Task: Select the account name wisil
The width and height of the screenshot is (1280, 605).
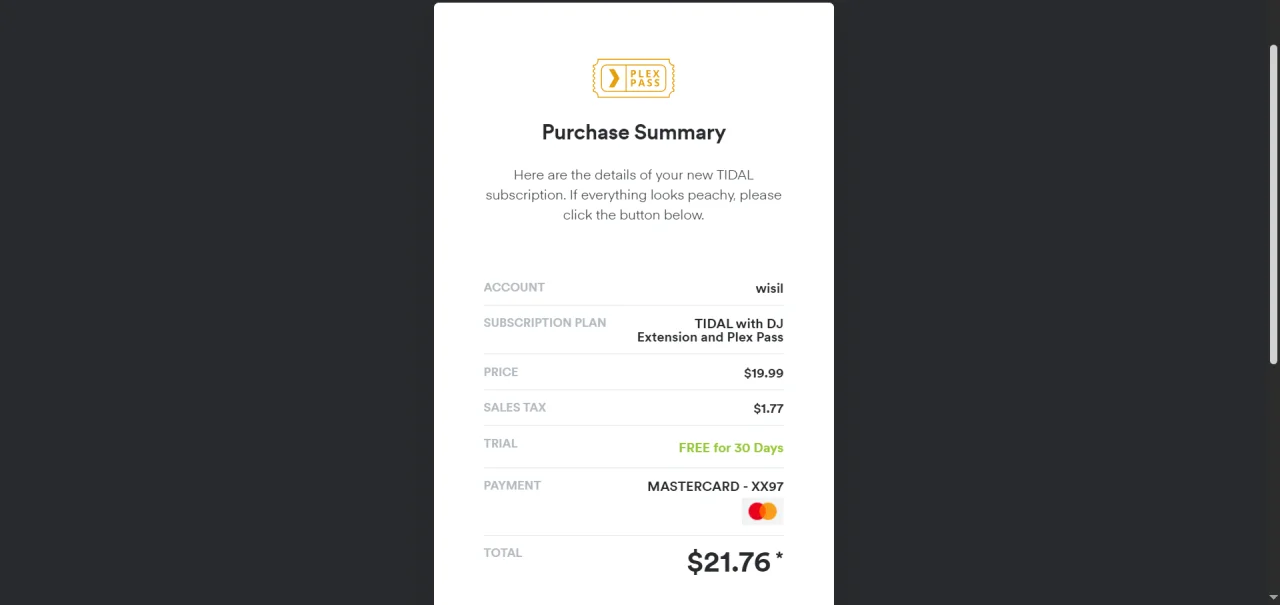Action: tap(769, 288)
